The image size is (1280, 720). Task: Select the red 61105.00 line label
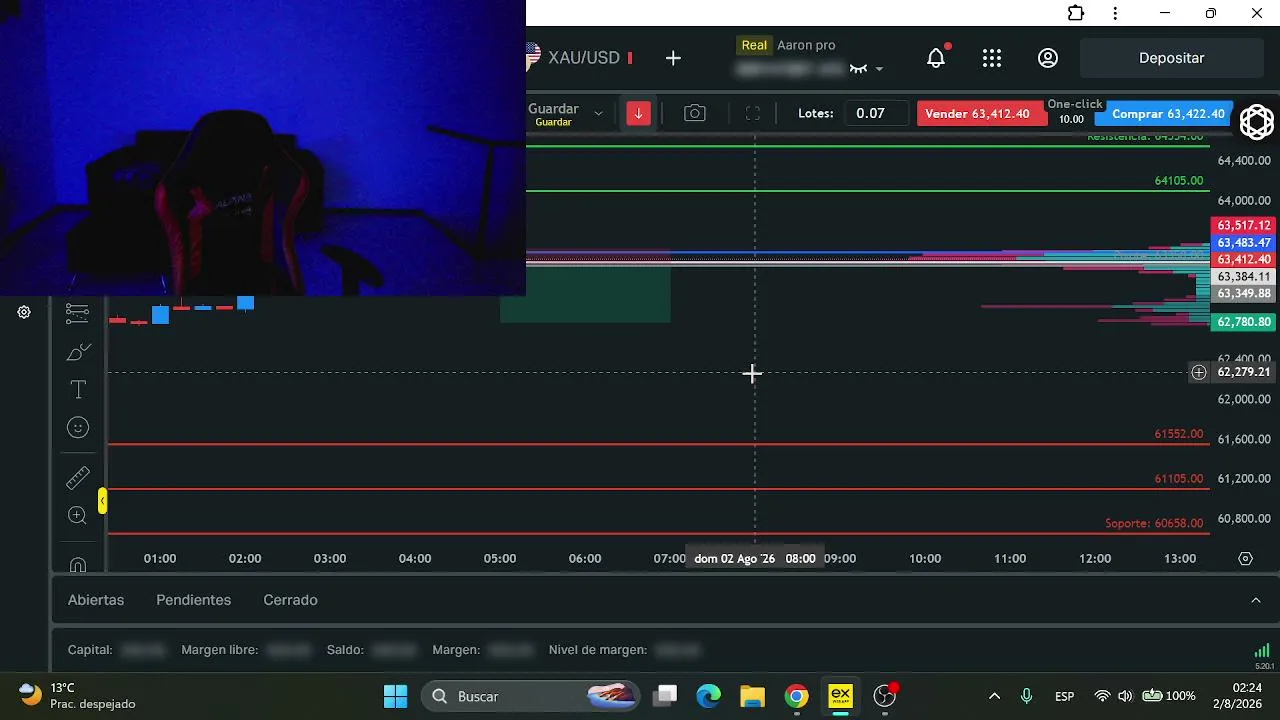(x=1179, y=479)
